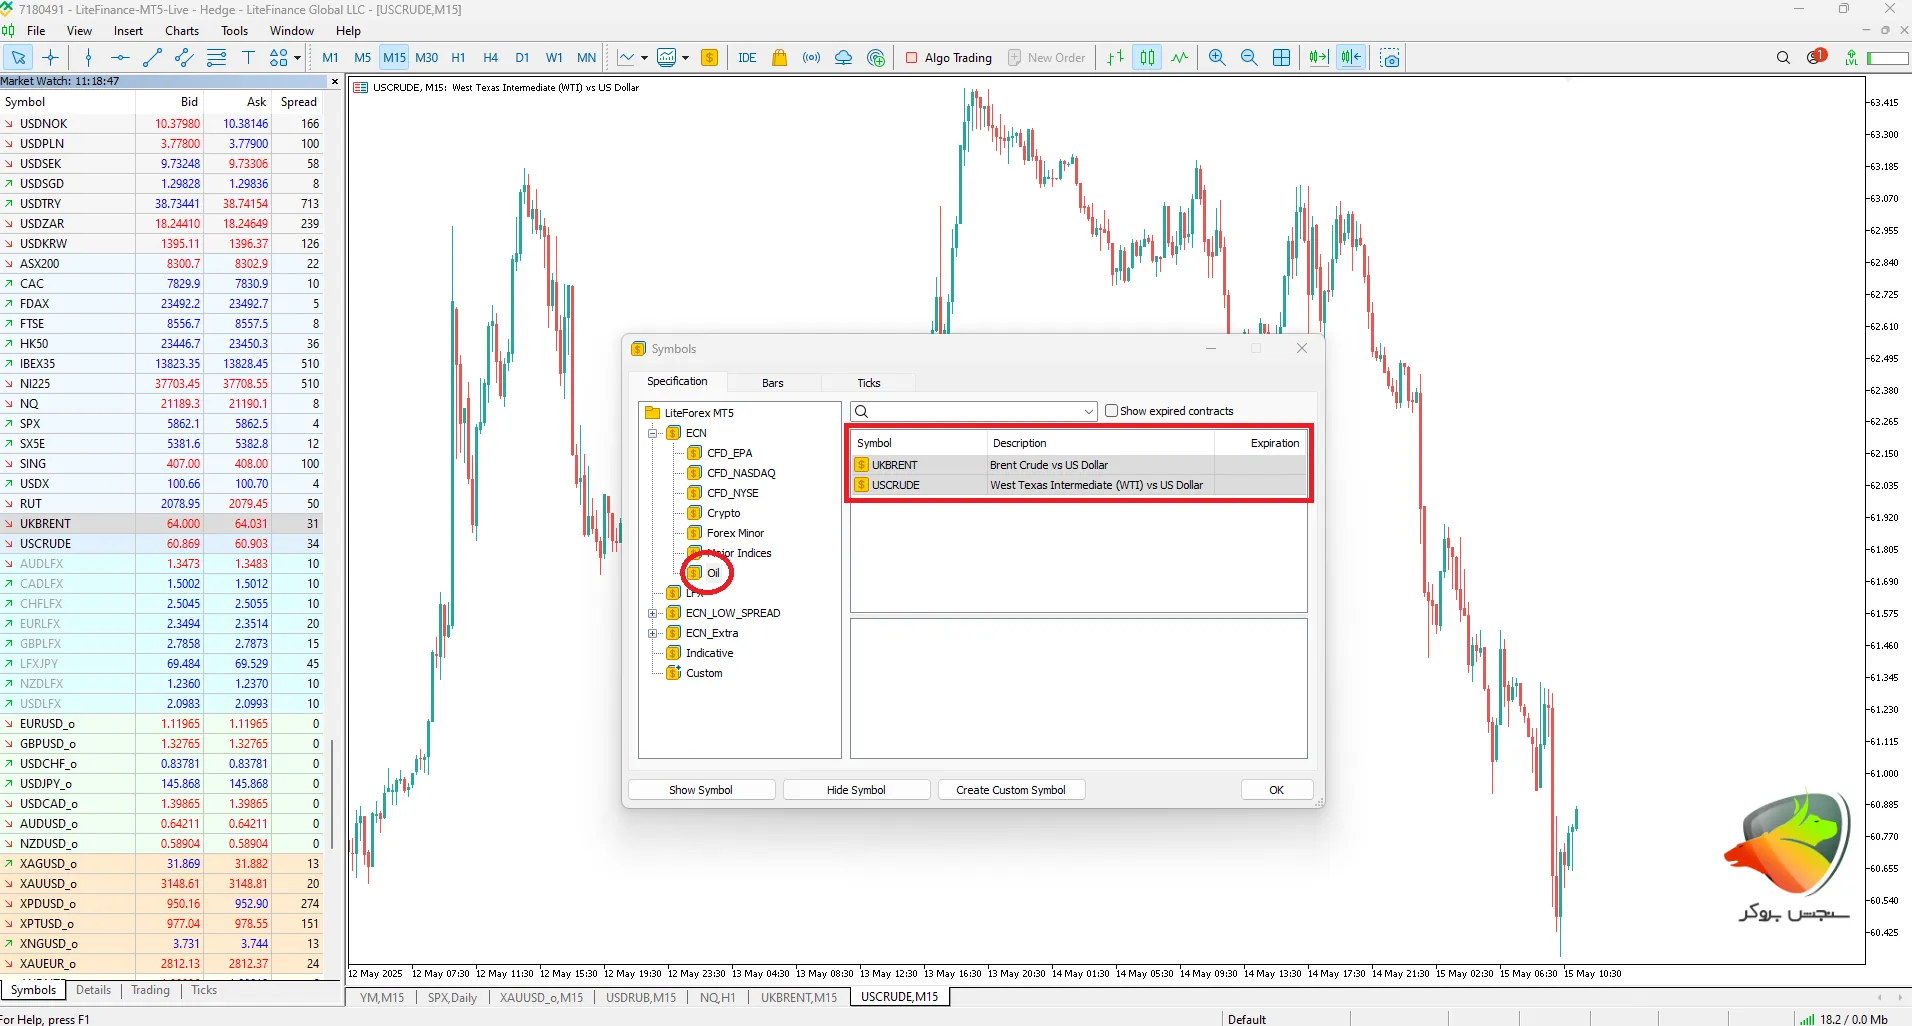This screenshot has width=1912, height=1026.
Task: Take a chart screenshot with camera icon
Action: 1389,58
